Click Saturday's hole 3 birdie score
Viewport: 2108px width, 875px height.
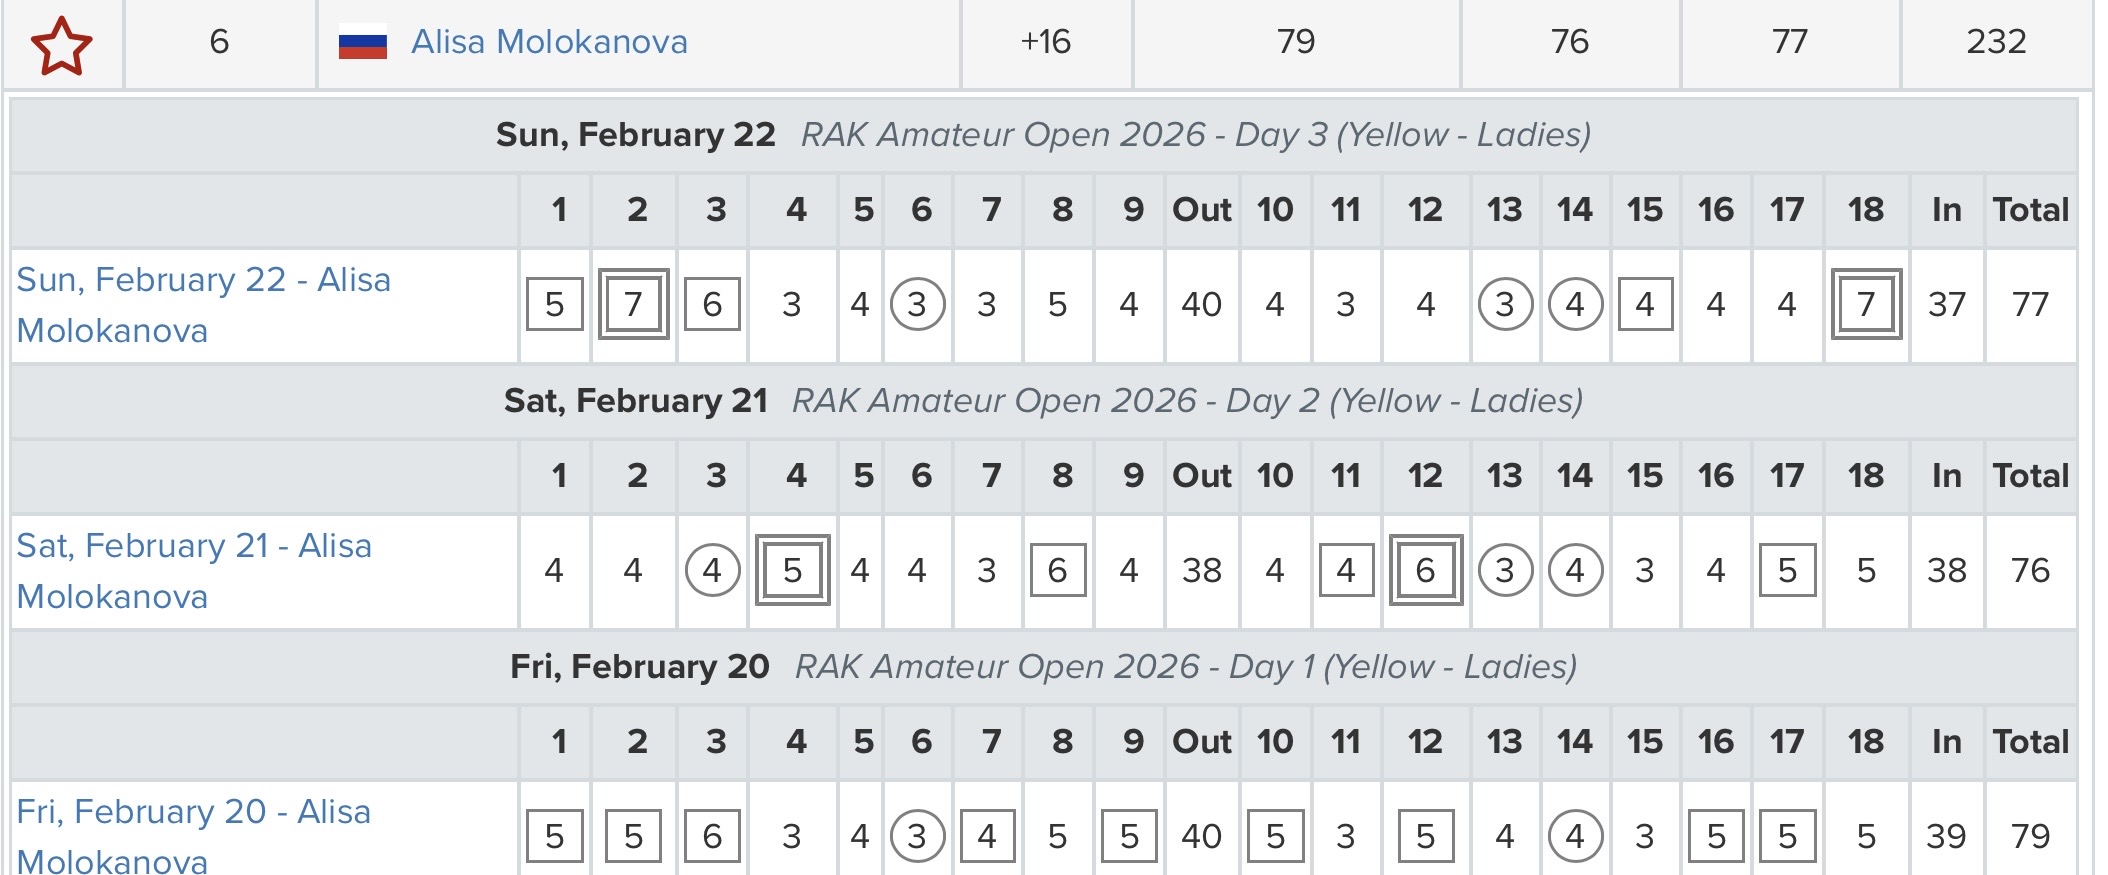click(712, 570)
